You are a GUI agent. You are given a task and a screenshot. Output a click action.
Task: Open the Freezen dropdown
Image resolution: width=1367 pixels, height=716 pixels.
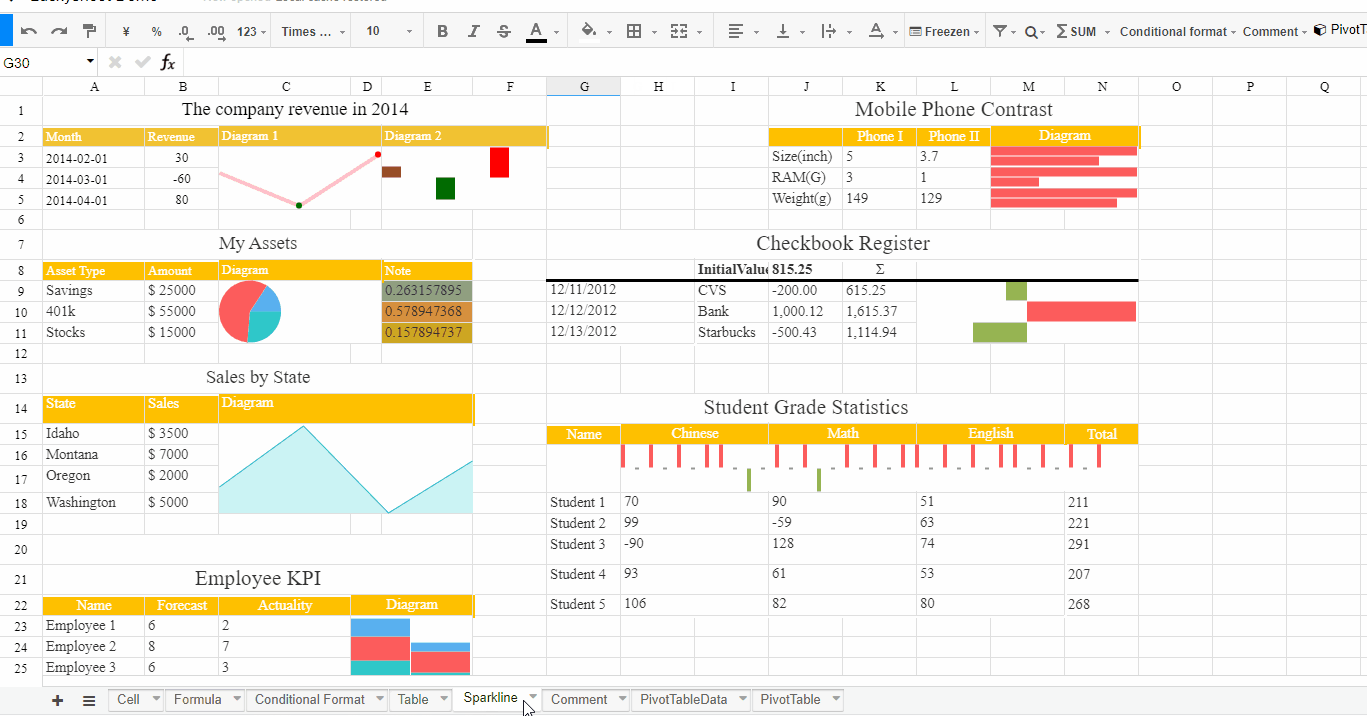tap(945, 32)
